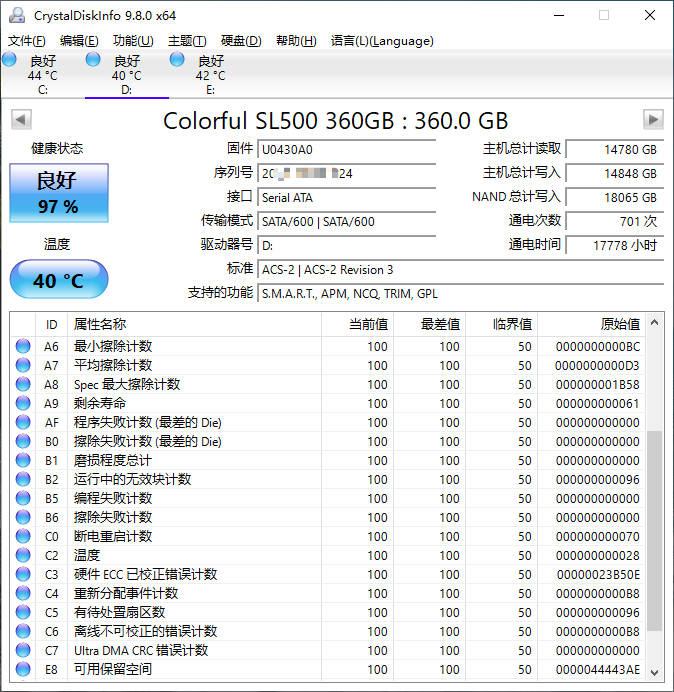Select drive E: status tab at 42 °C
This screenshot has width=674, height=692.
pos(211,74)
